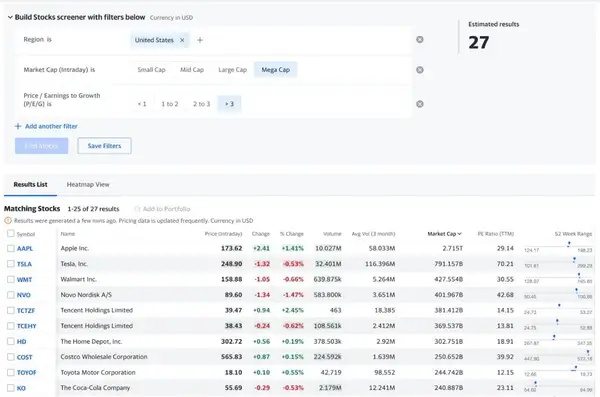Choose P/E/G less than 1
Image resolution: width=600 pixels, height=397 pixels.
click(142, 104)
